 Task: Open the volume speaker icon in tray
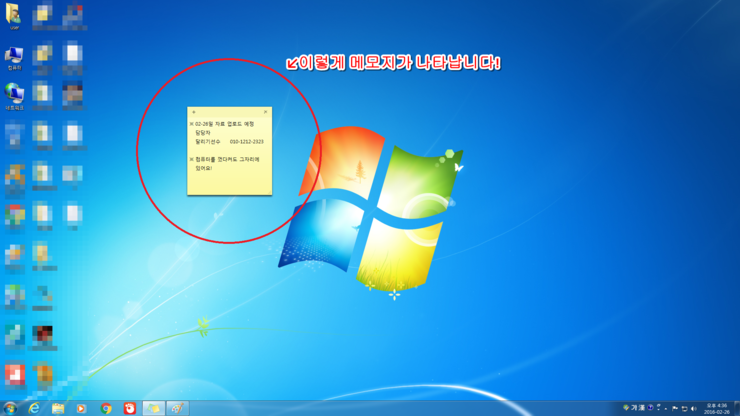coord(693,408)
